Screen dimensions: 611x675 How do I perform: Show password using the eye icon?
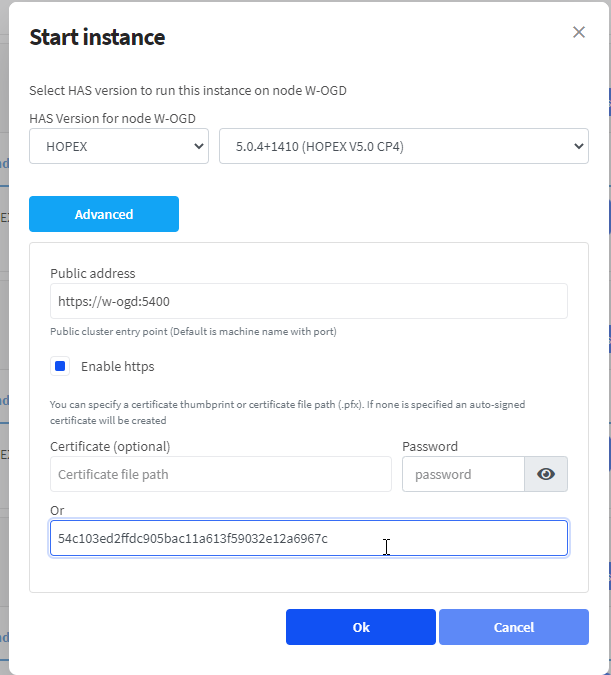click(546, 474)
